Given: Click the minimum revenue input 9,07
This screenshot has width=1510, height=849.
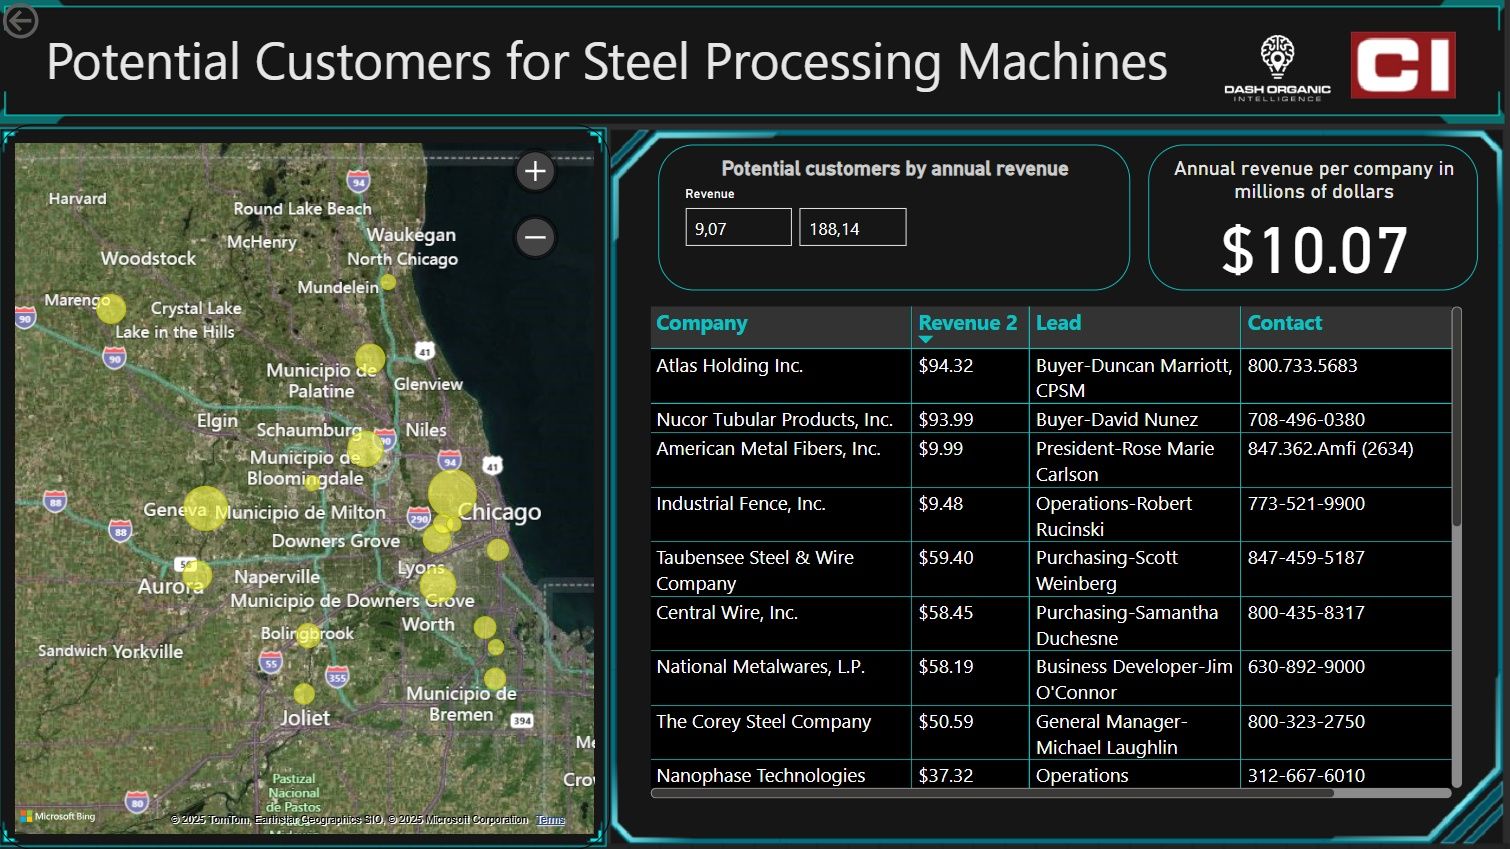Looking at the screenshot, I should coord(738,228).
